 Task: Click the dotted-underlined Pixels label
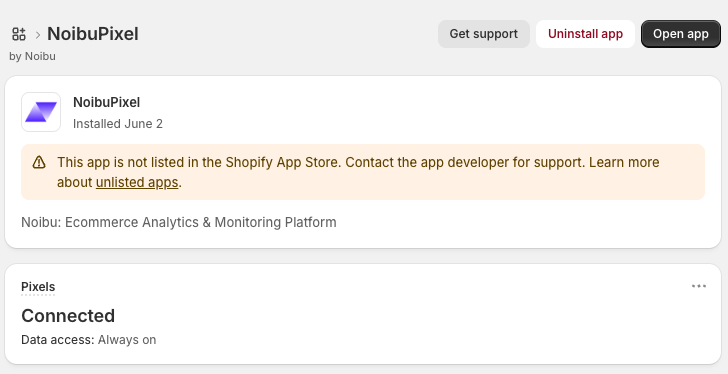38,287
